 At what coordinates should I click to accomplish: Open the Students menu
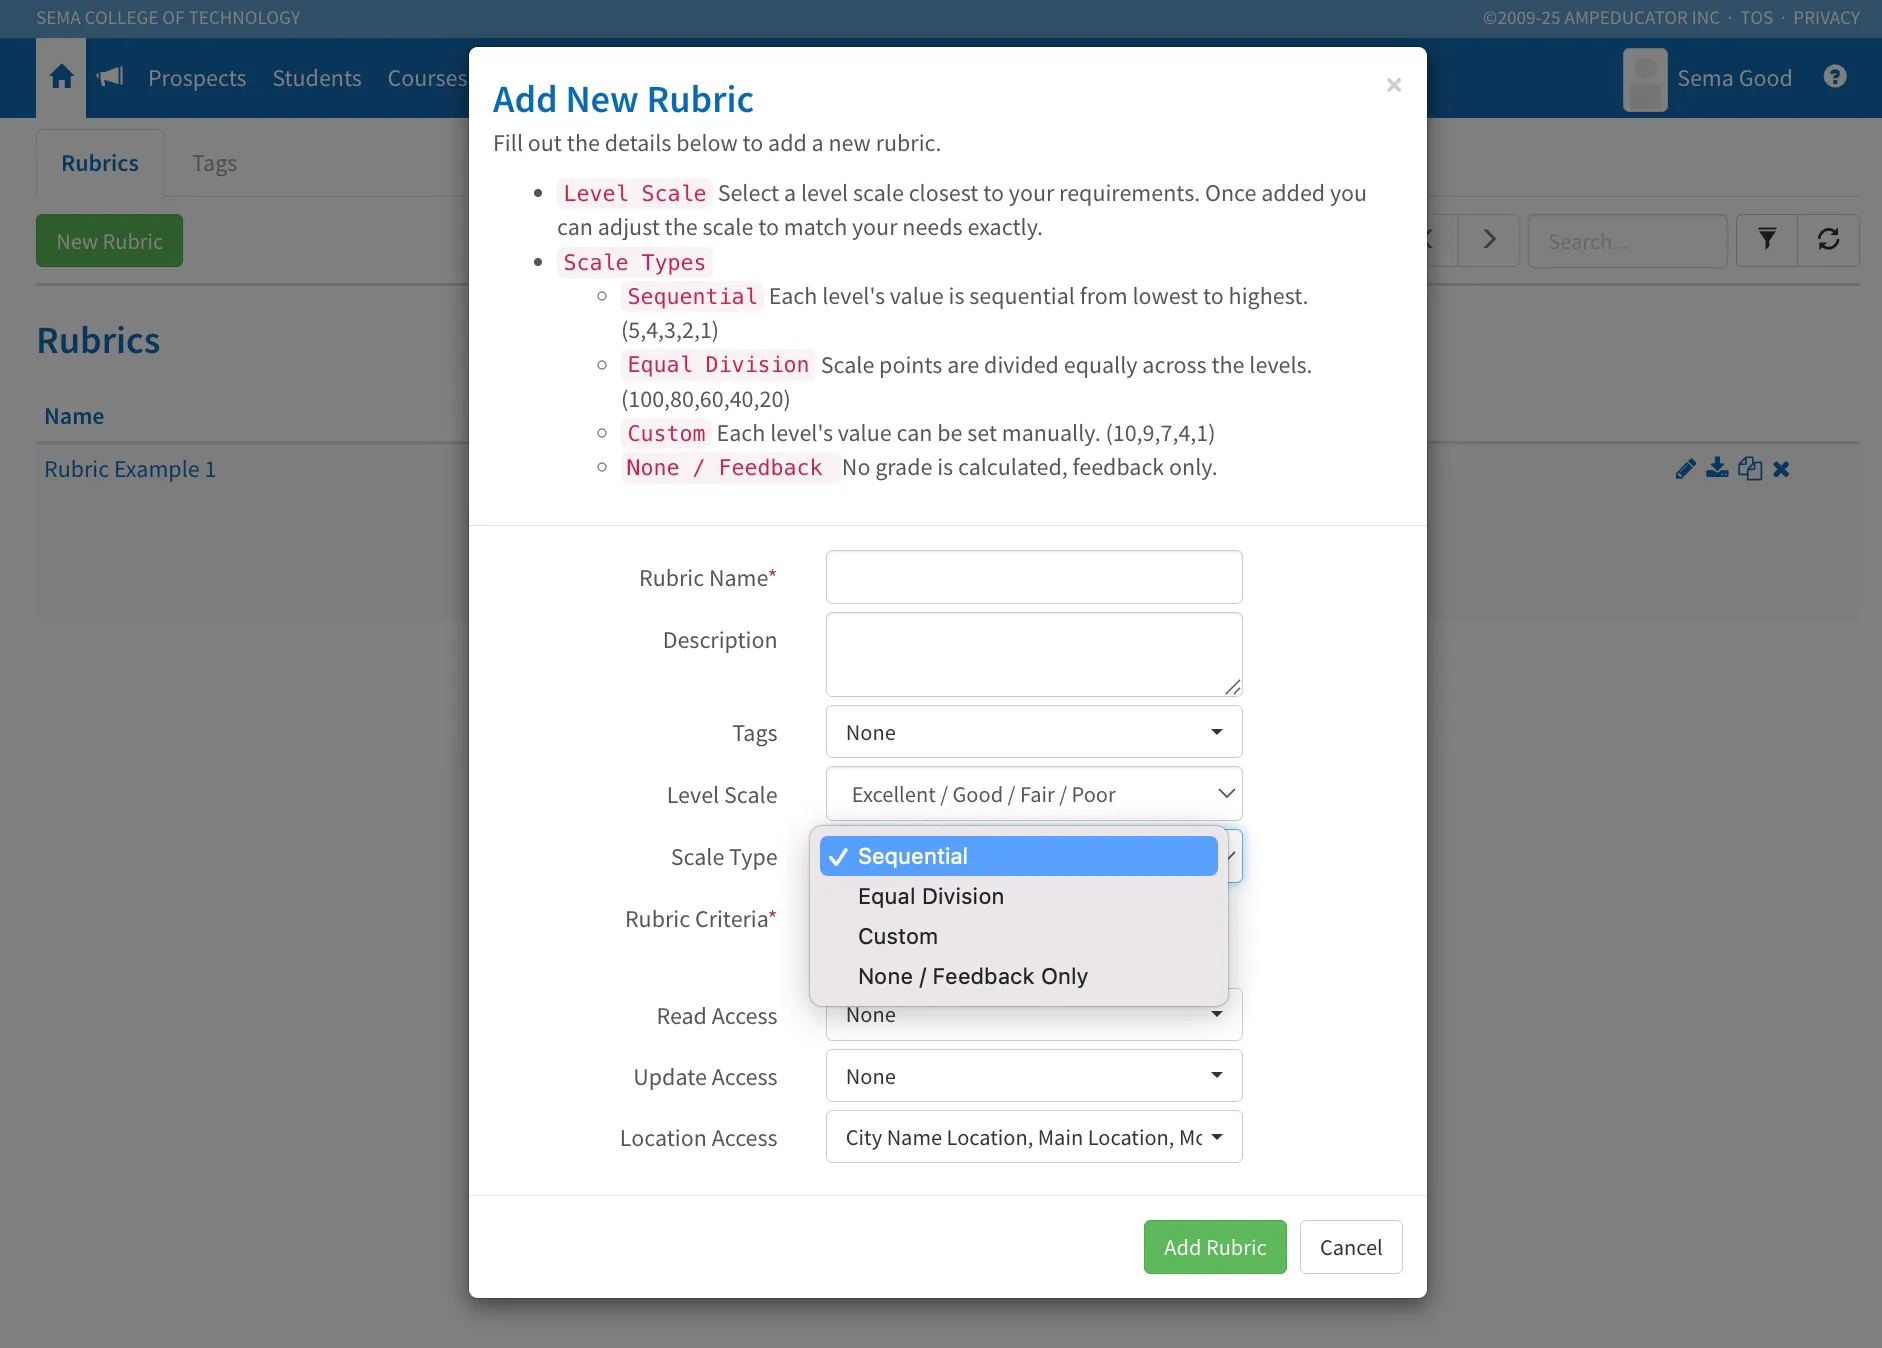point(317,78)
